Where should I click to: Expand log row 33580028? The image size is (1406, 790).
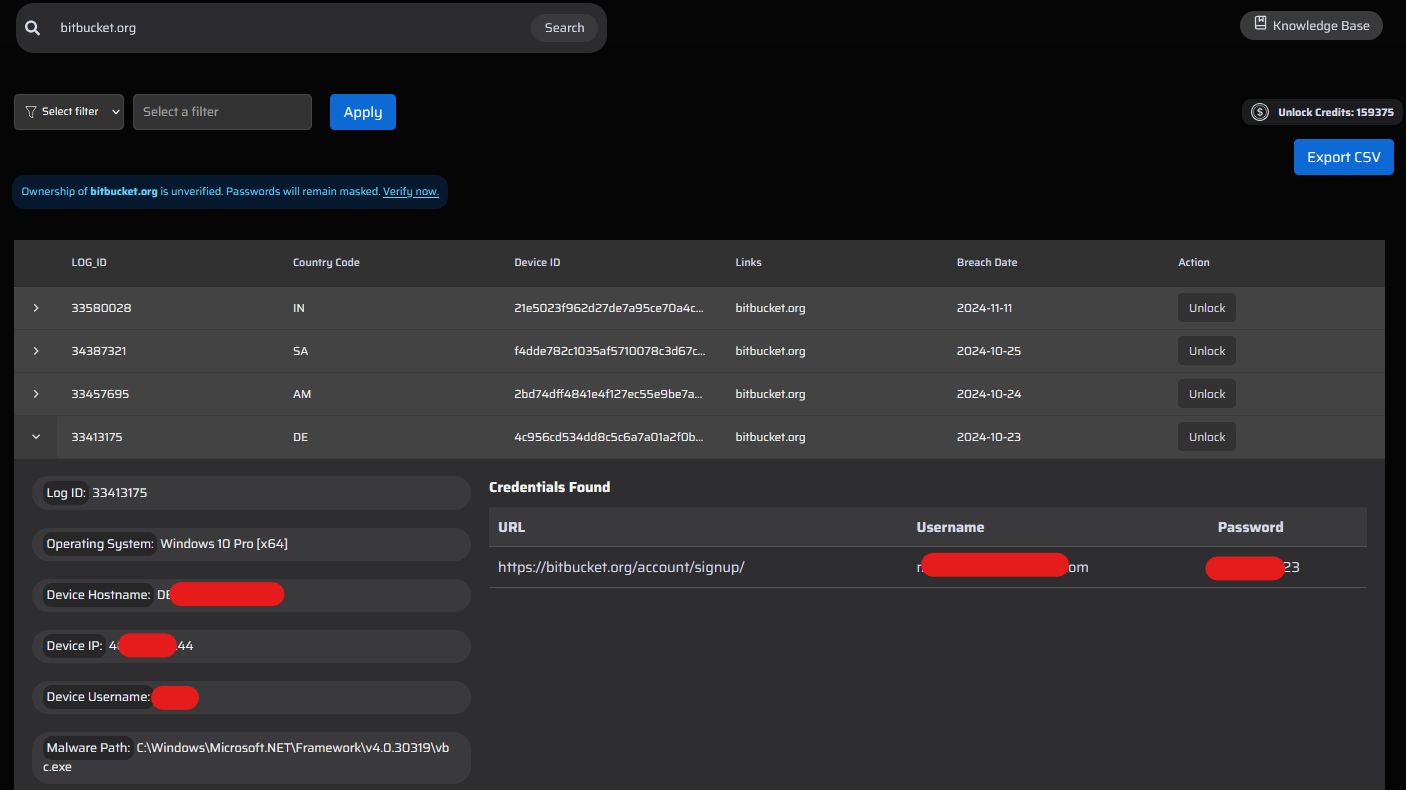coord(36,308)
